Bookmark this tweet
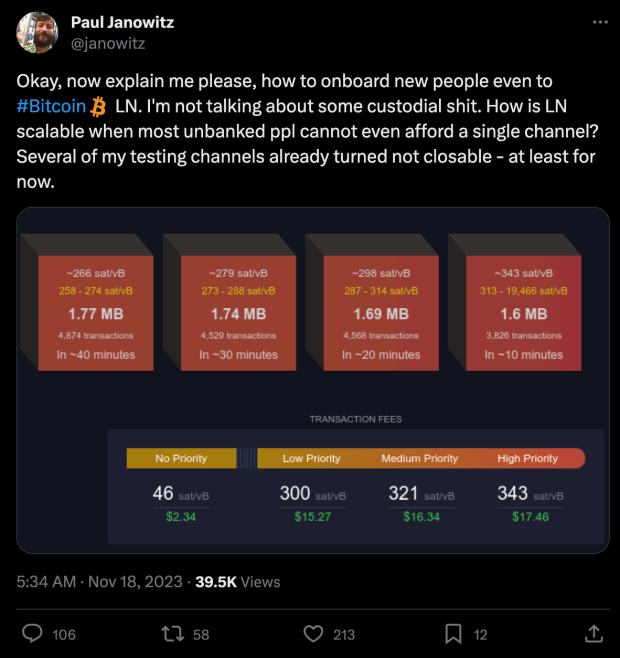Image resolution: width=620 pixels, height=658 pixels. pyautogui.click(x=453, y=633)
